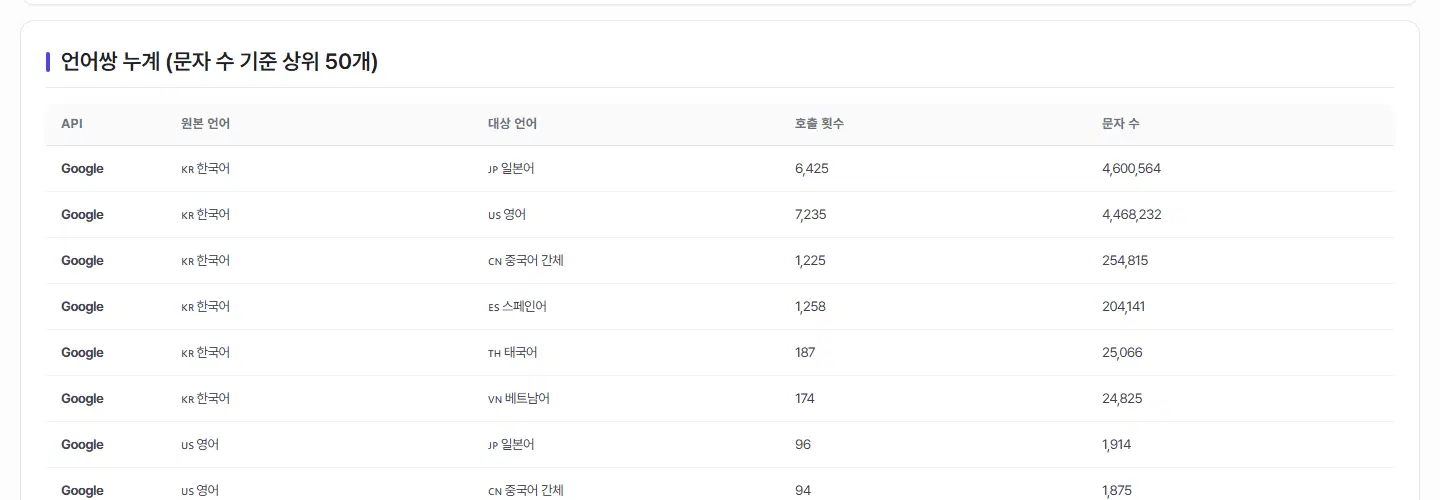Select character count 25,066
Viewport: 1440px width, 500px height.
coord(1122,353)
